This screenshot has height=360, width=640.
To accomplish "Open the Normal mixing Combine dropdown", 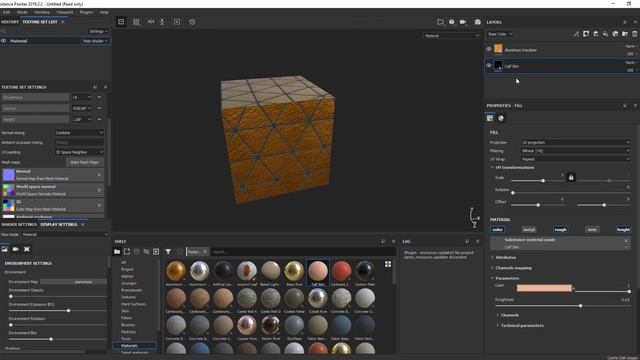I will (x=79, y=133).
